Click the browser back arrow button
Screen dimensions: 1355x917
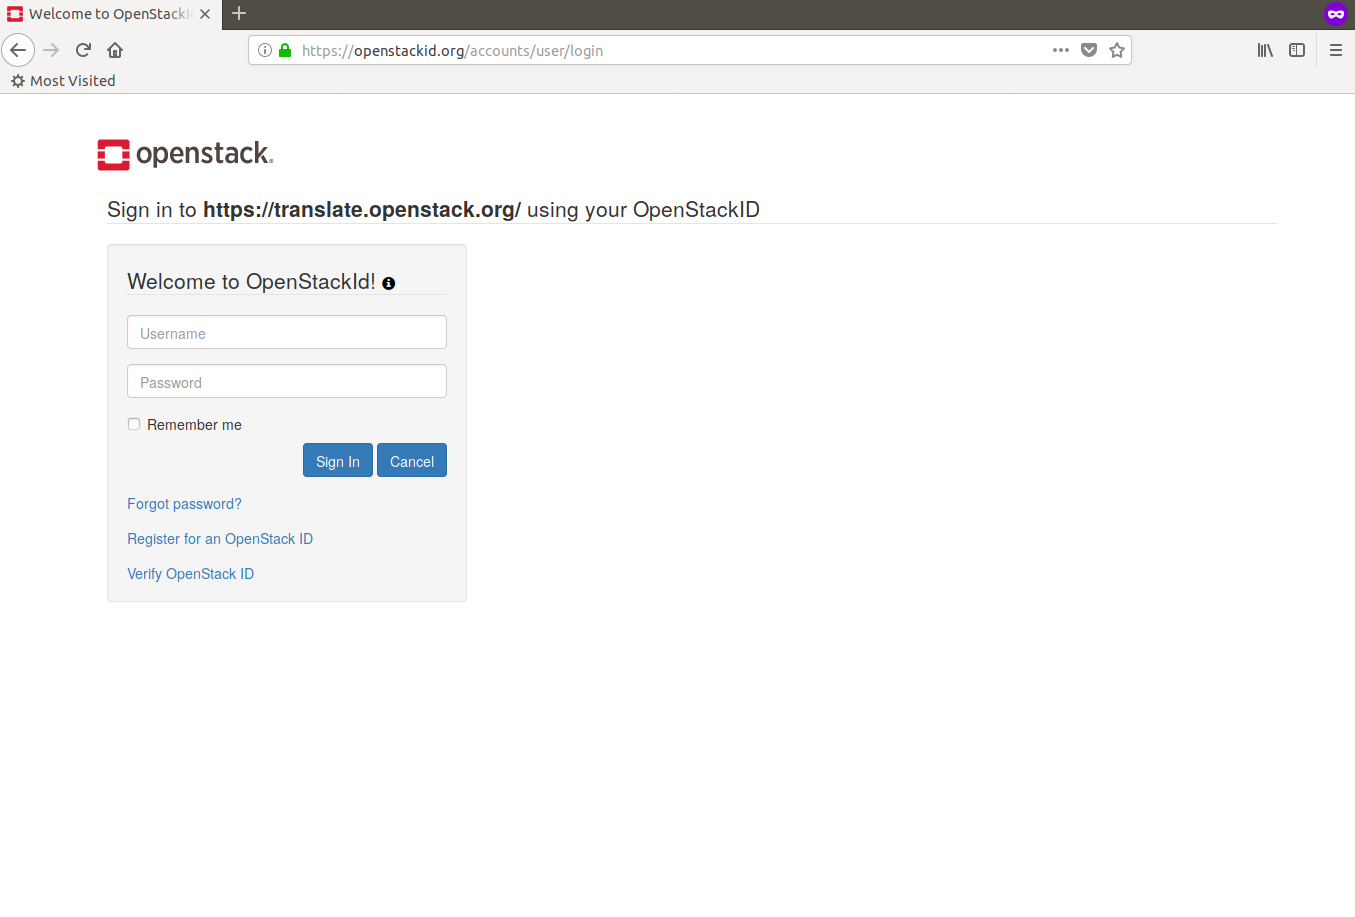pos(18,50)
